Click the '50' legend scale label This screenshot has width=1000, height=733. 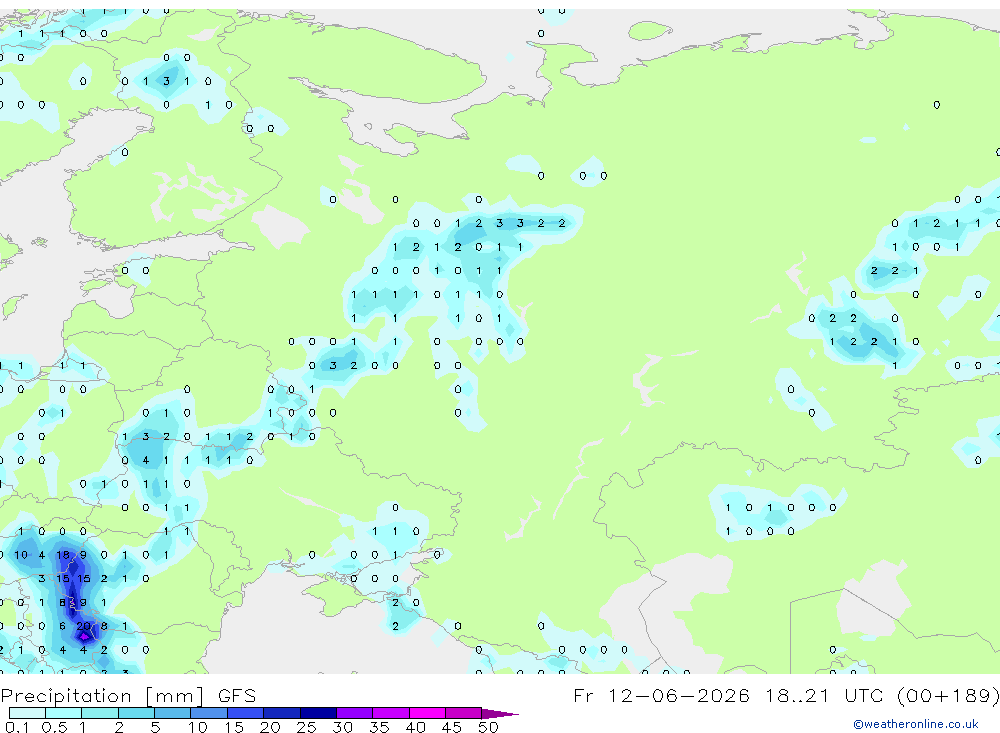pyautogui.click(x=488, y=727)
